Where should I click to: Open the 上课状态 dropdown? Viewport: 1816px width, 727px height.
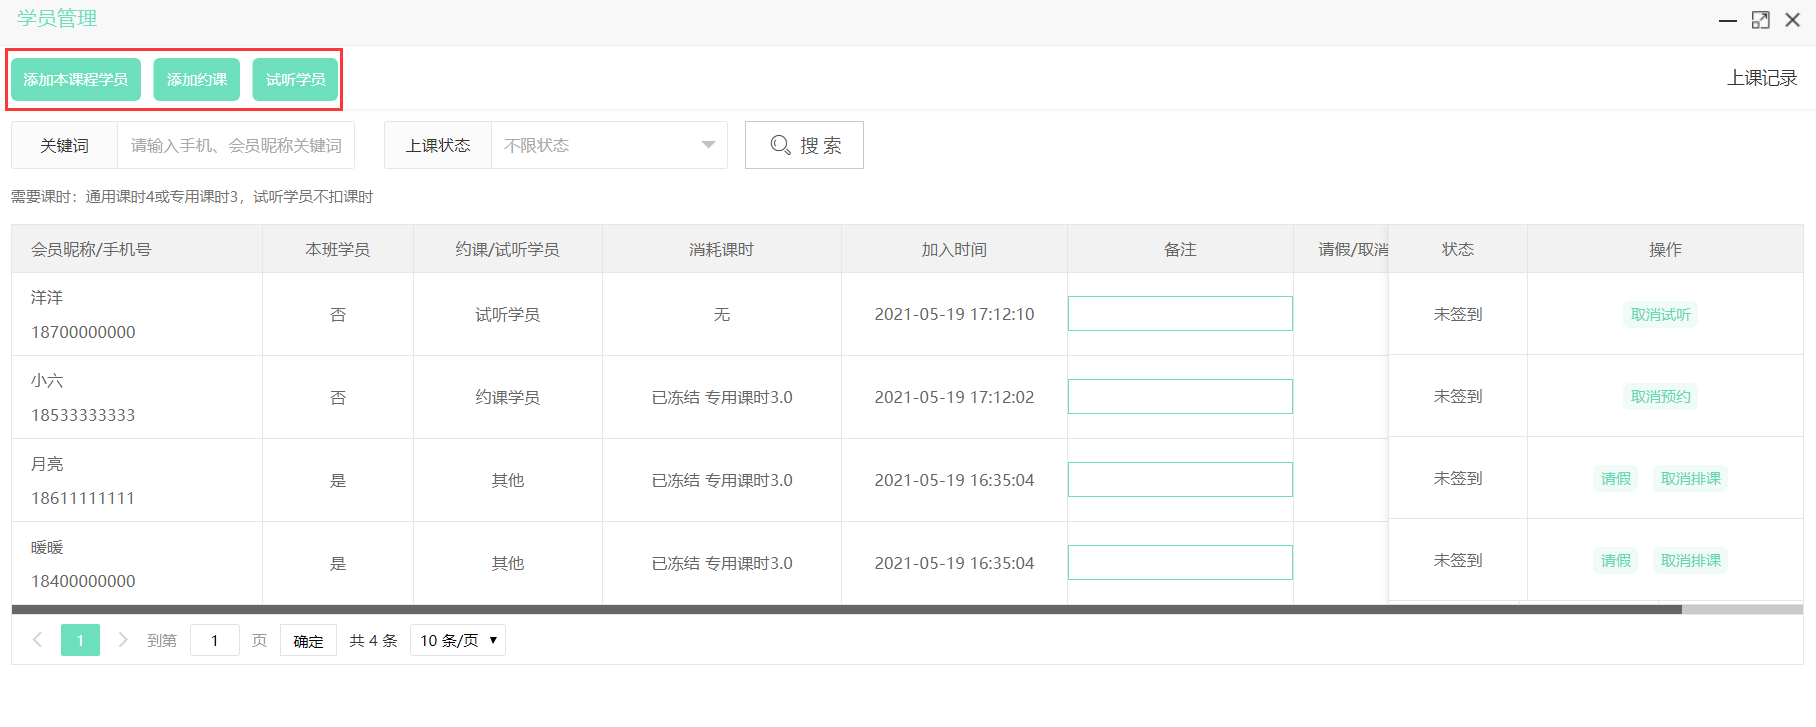coord(609,145)
